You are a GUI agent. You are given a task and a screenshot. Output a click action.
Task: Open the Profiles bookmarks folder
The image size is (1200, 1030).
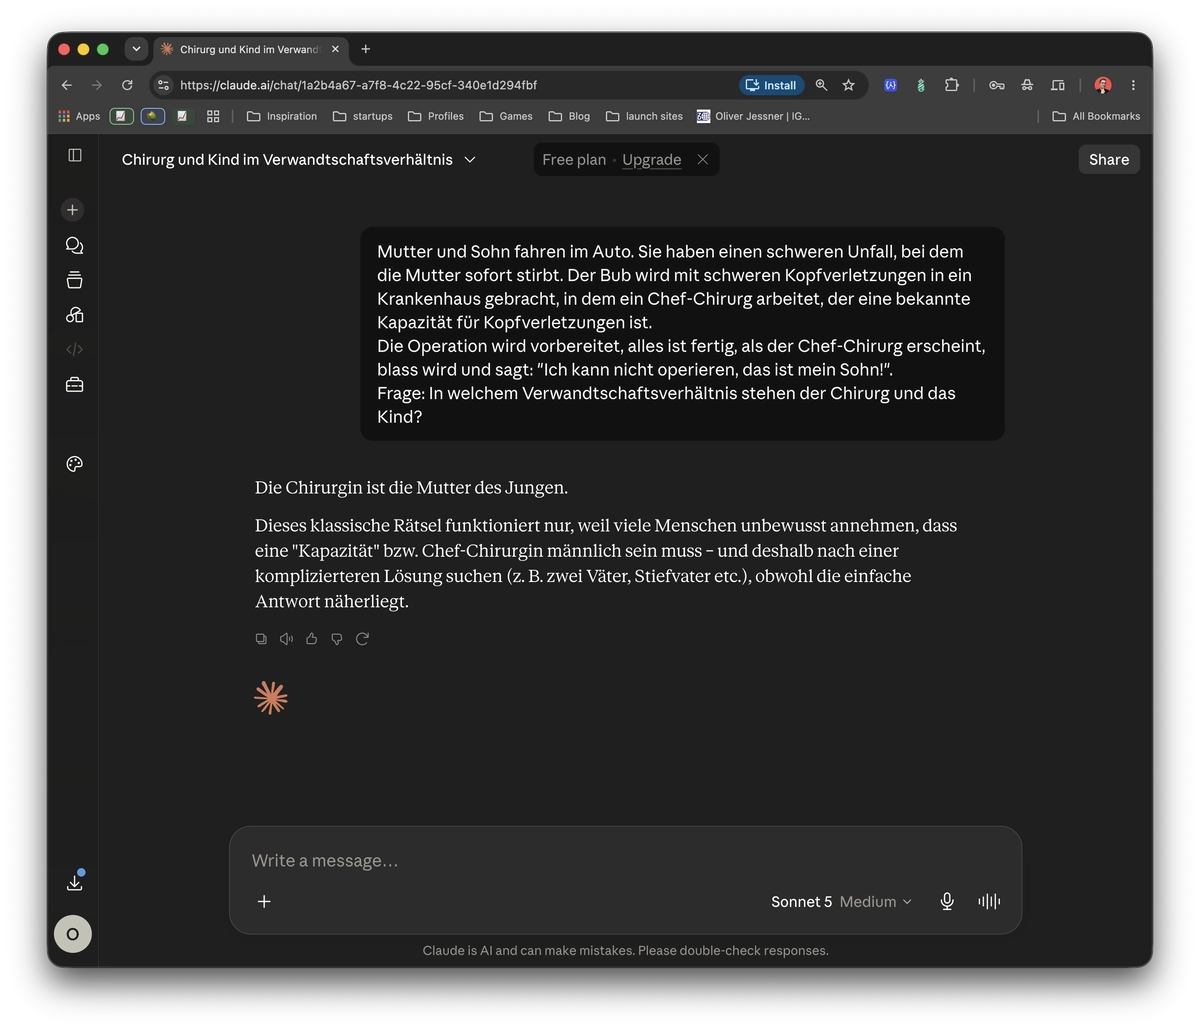[x=436, y=116]
